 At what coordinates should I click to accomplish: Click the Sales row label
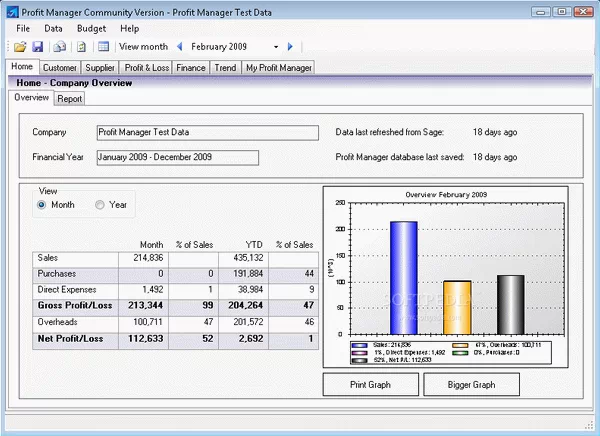pyautogui.click(x=48, y=258)
